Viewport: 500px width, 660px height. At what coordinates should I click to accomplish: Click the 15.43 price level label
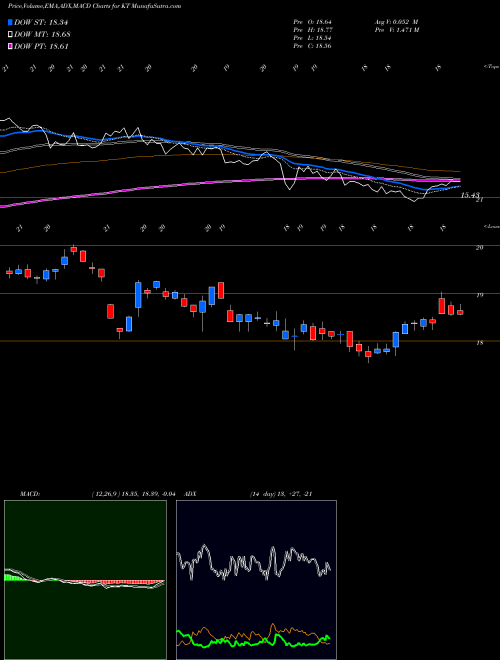click(470, 195)
